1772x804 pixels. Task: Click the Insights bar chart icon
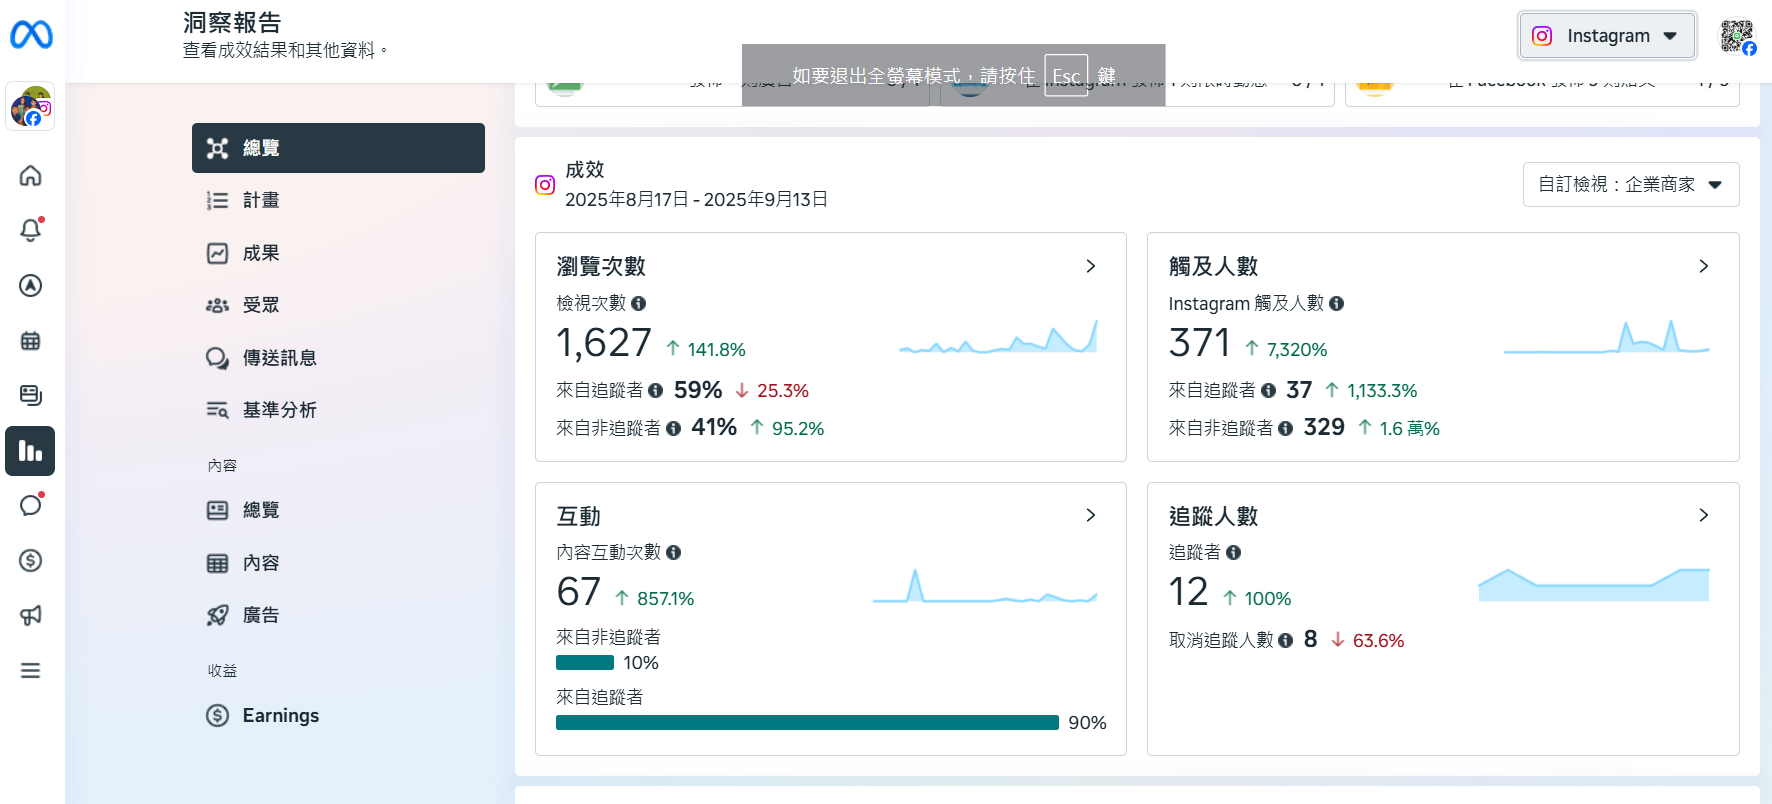click(x=30, y=451)
